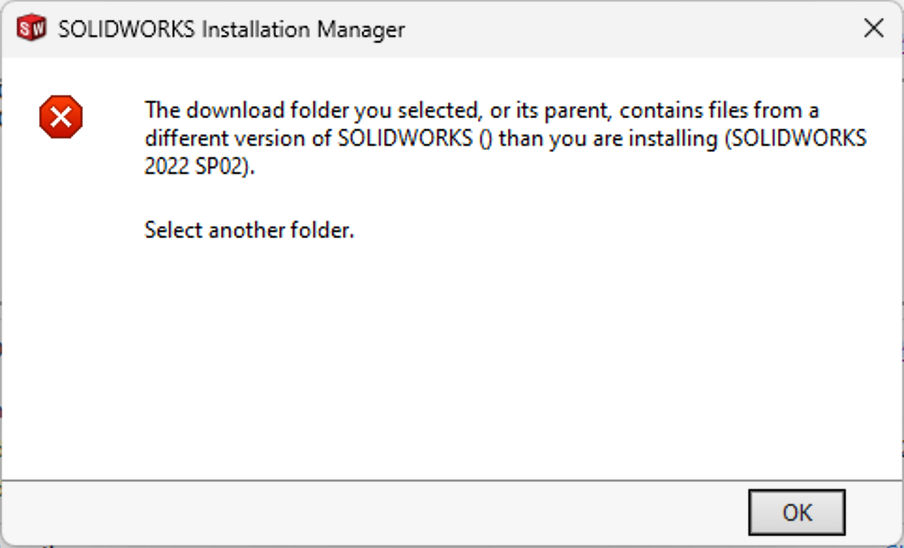Click the red error X icon
Screen dimensions: 904x548
pyautogui.click(x=61, y=119)
